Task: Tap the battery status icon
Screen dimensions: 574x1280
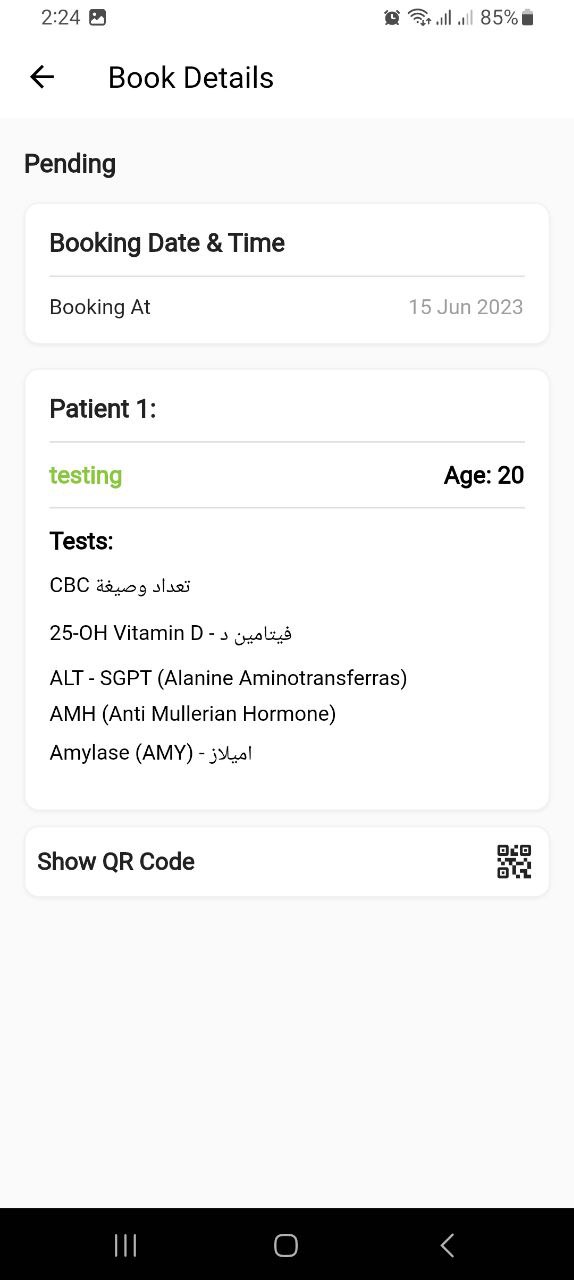Action: tap(528, 17)
